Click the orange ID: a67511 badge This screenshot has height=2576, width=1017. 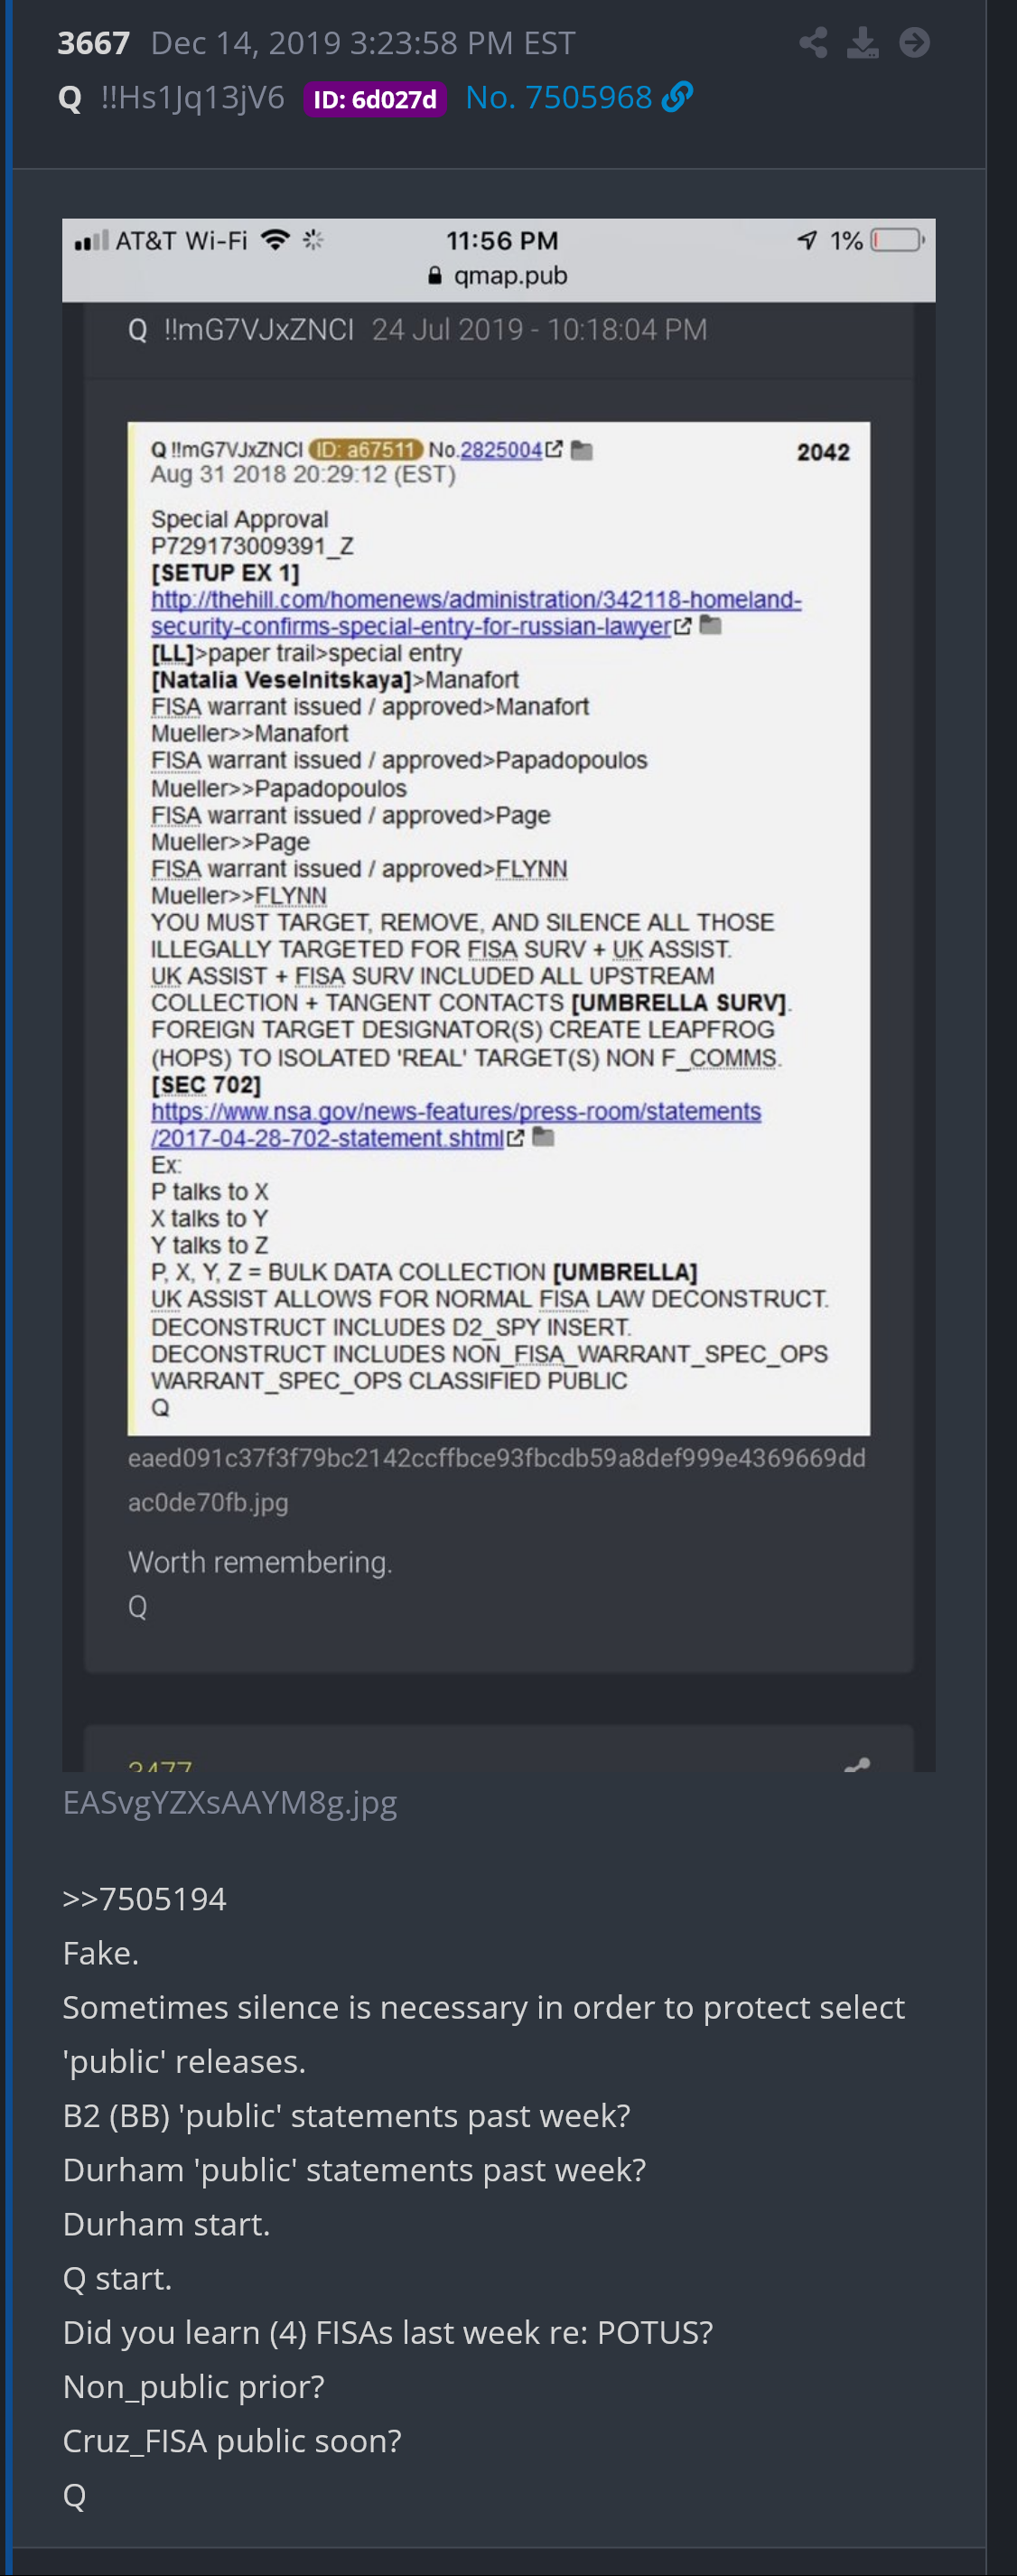365,450
